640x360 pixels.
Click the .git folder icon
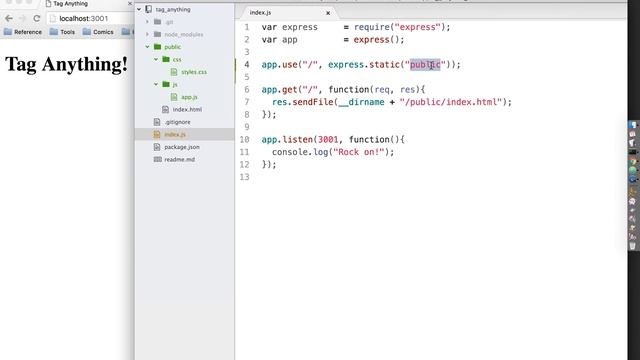point(158,22)
